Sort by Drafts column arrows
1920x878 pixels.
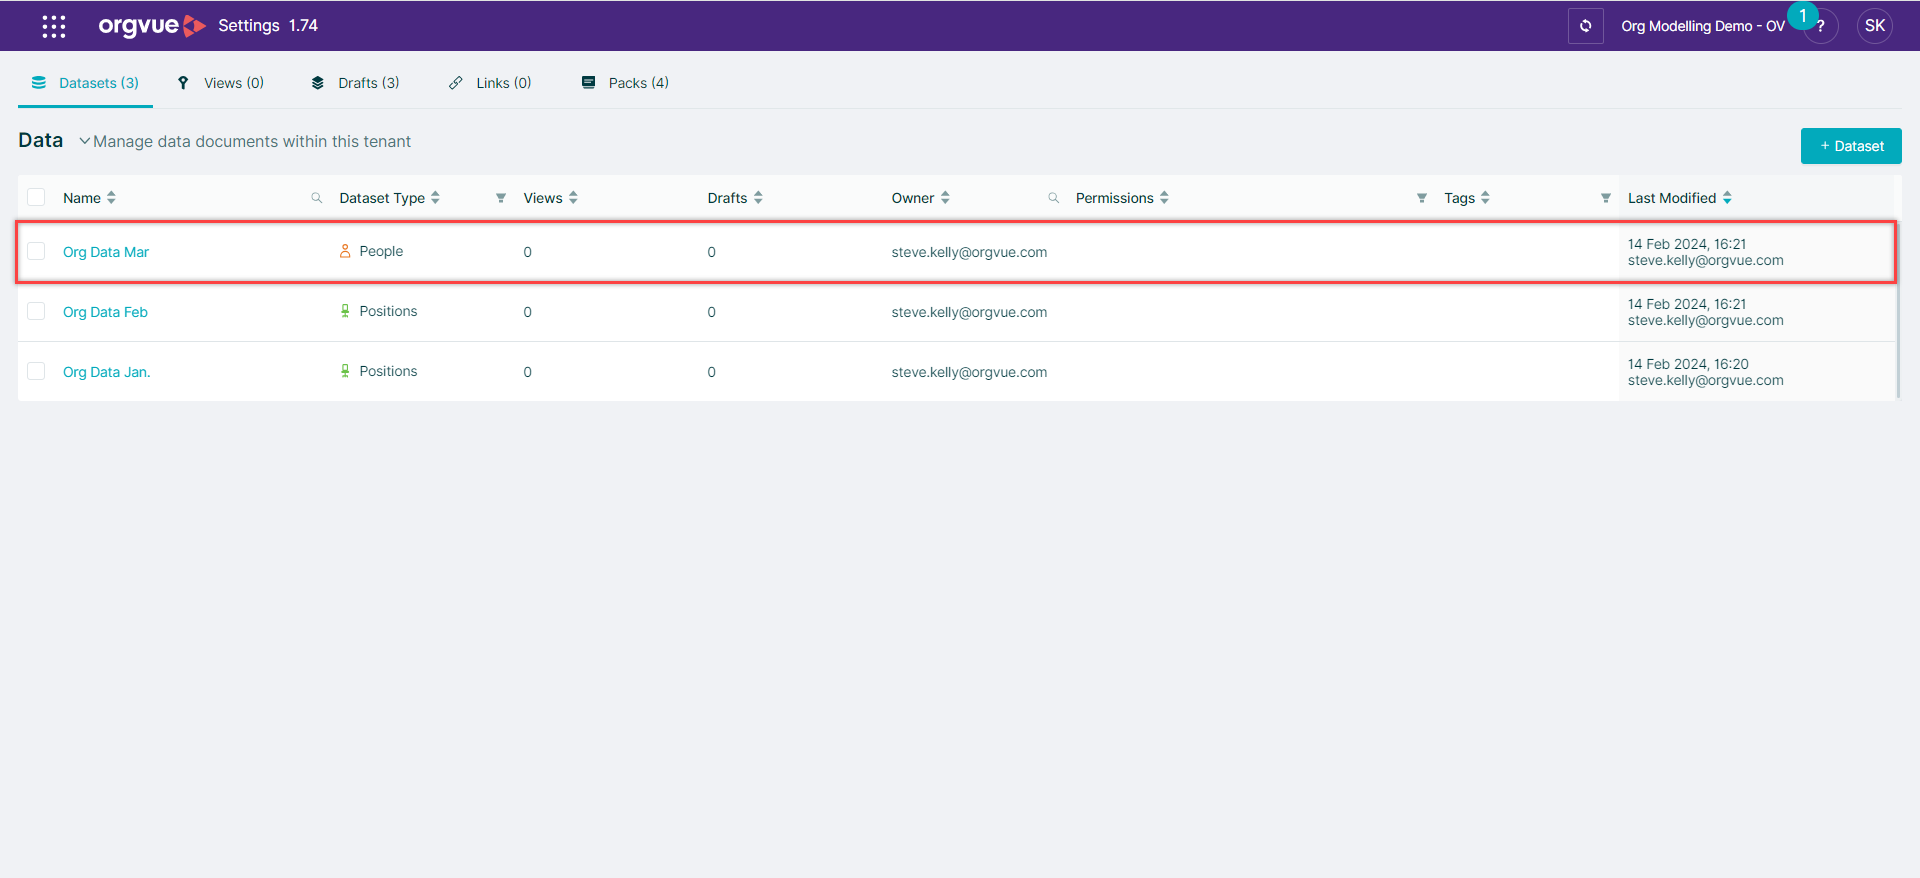click(x=758, y=198)
